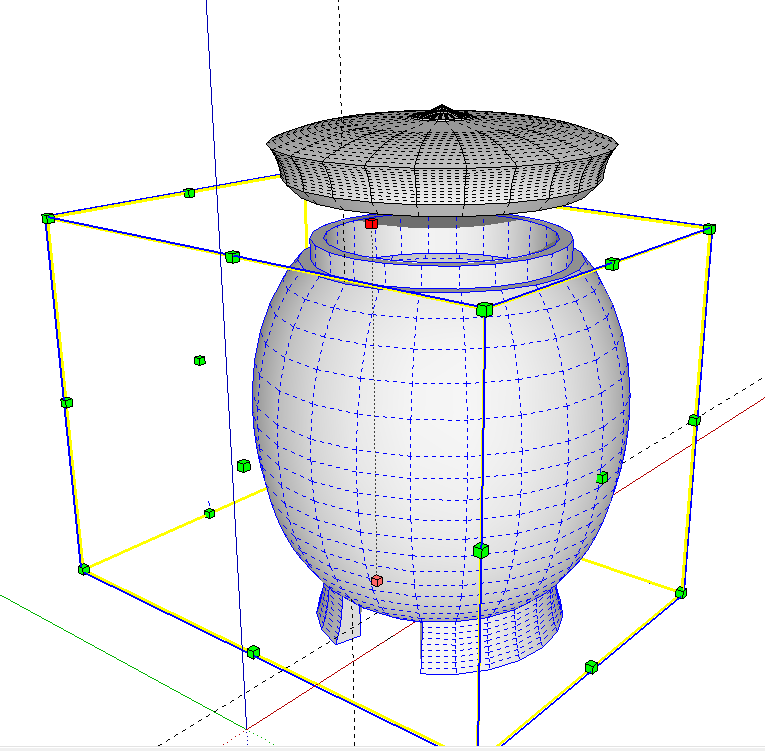Screen dimensions: 765x751
Task: Select the jar's left foot
Action: [337, 612]
